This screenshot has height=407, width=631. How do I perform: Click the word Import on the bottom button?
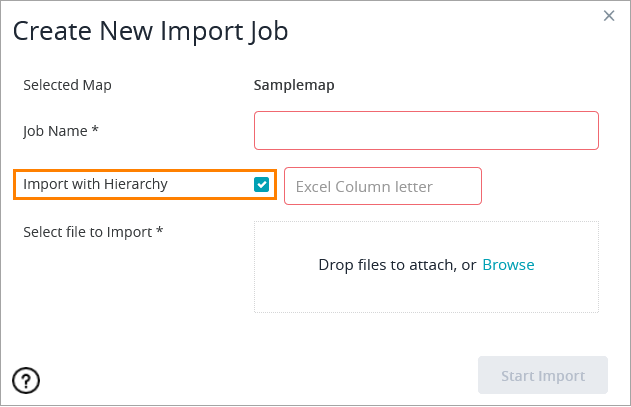tap(562, 376)
